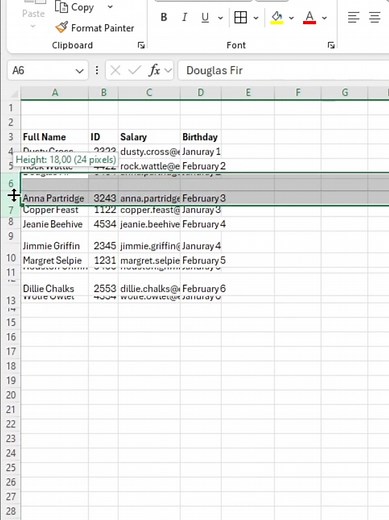
Task: Open the Font Color palette dropdown
Action: pos(324,18)
